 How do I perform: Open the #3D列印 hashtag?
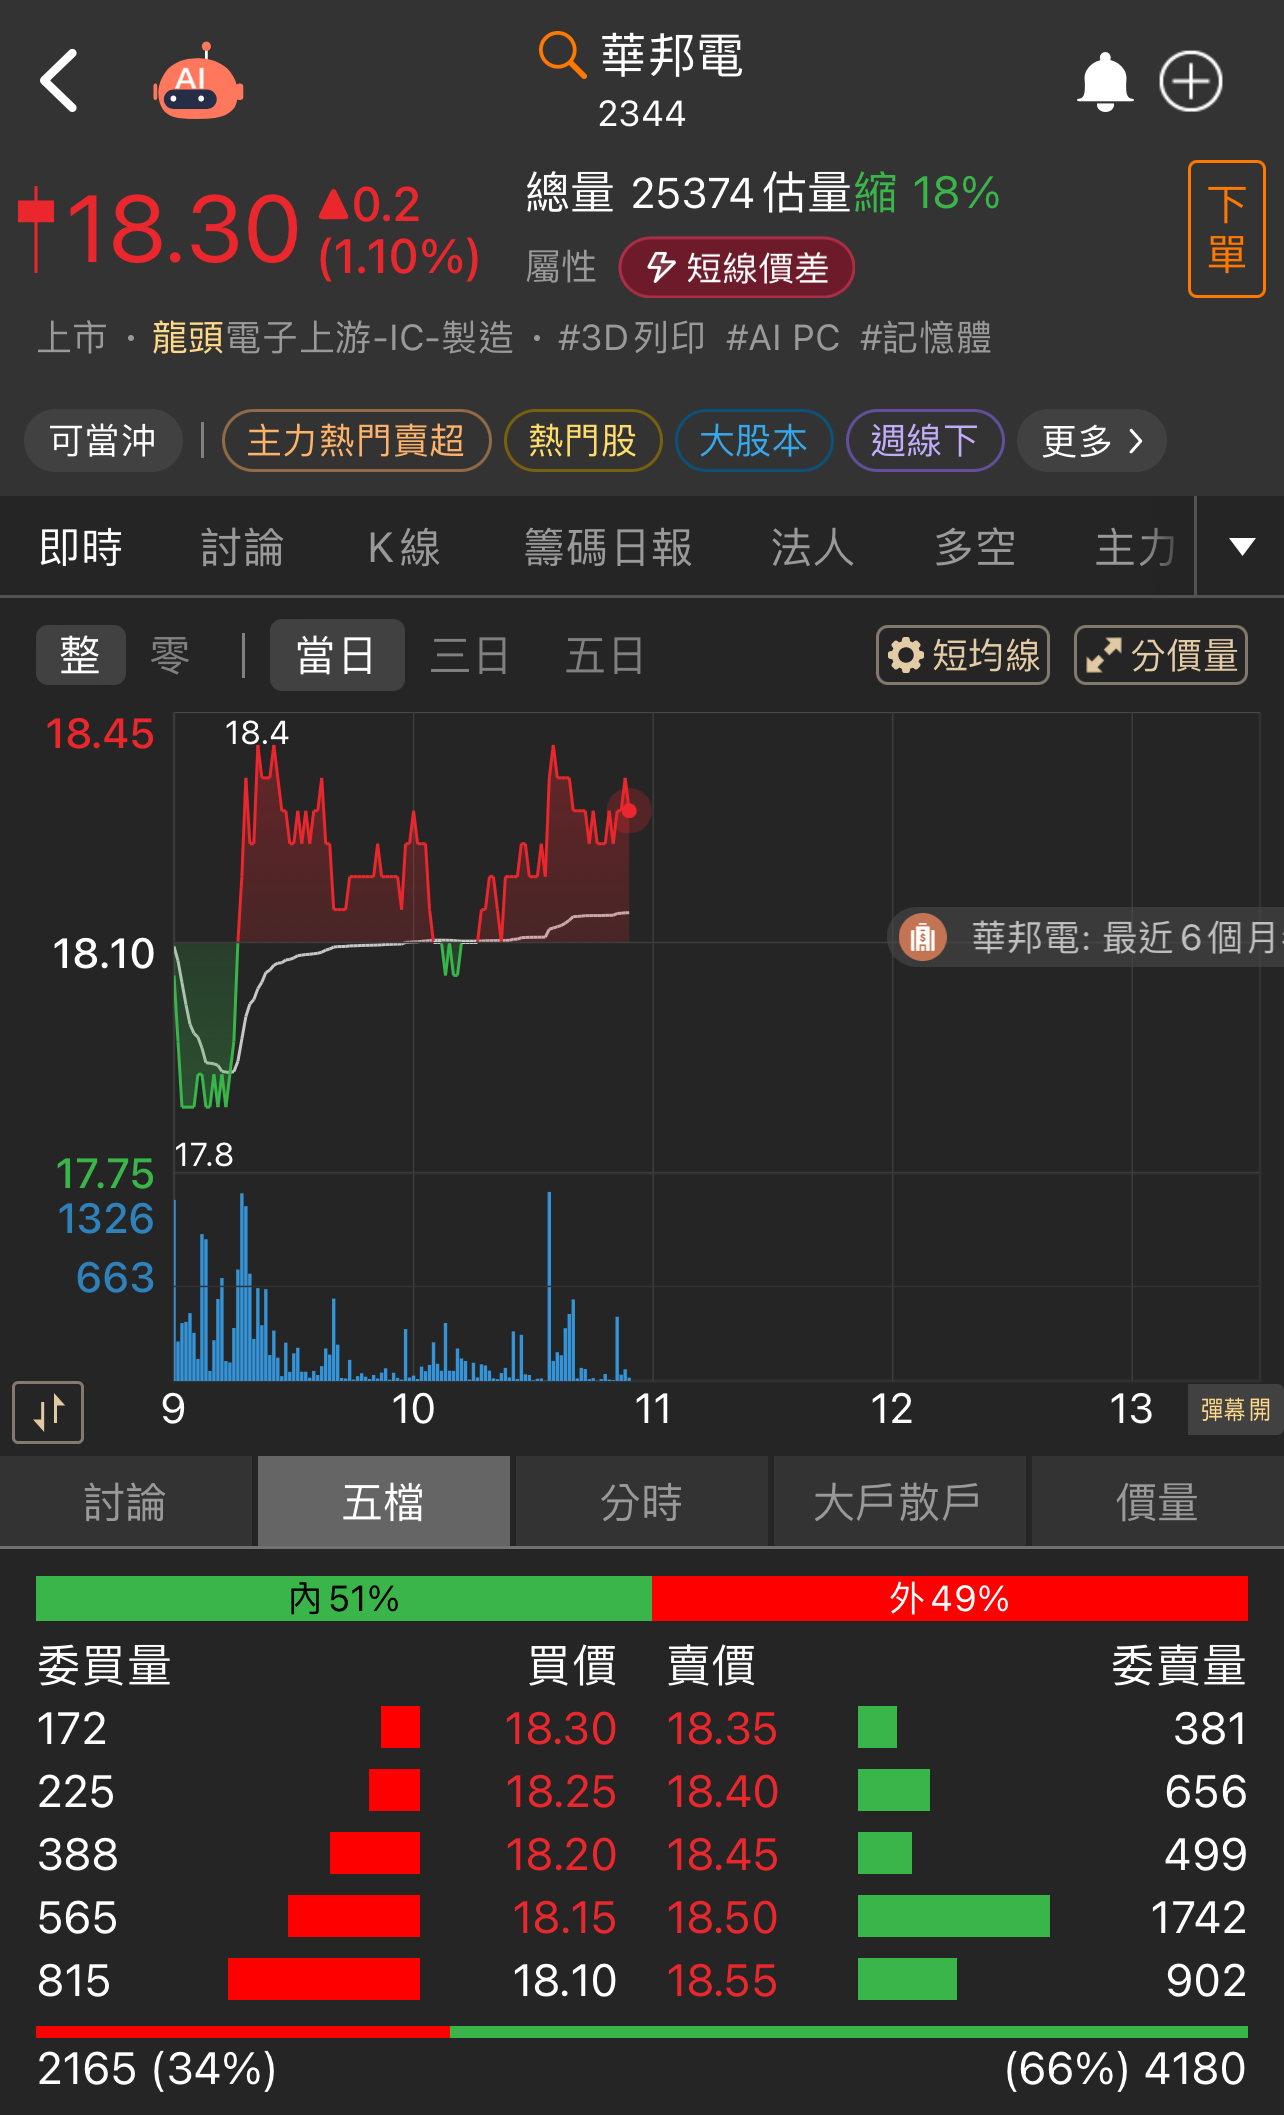632,338
